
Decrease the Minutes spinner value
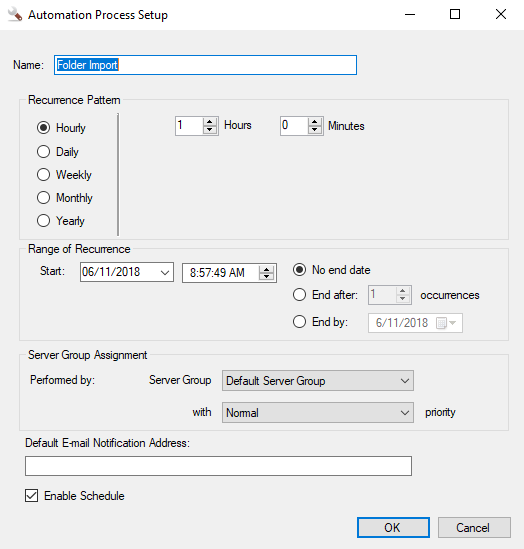315,130
